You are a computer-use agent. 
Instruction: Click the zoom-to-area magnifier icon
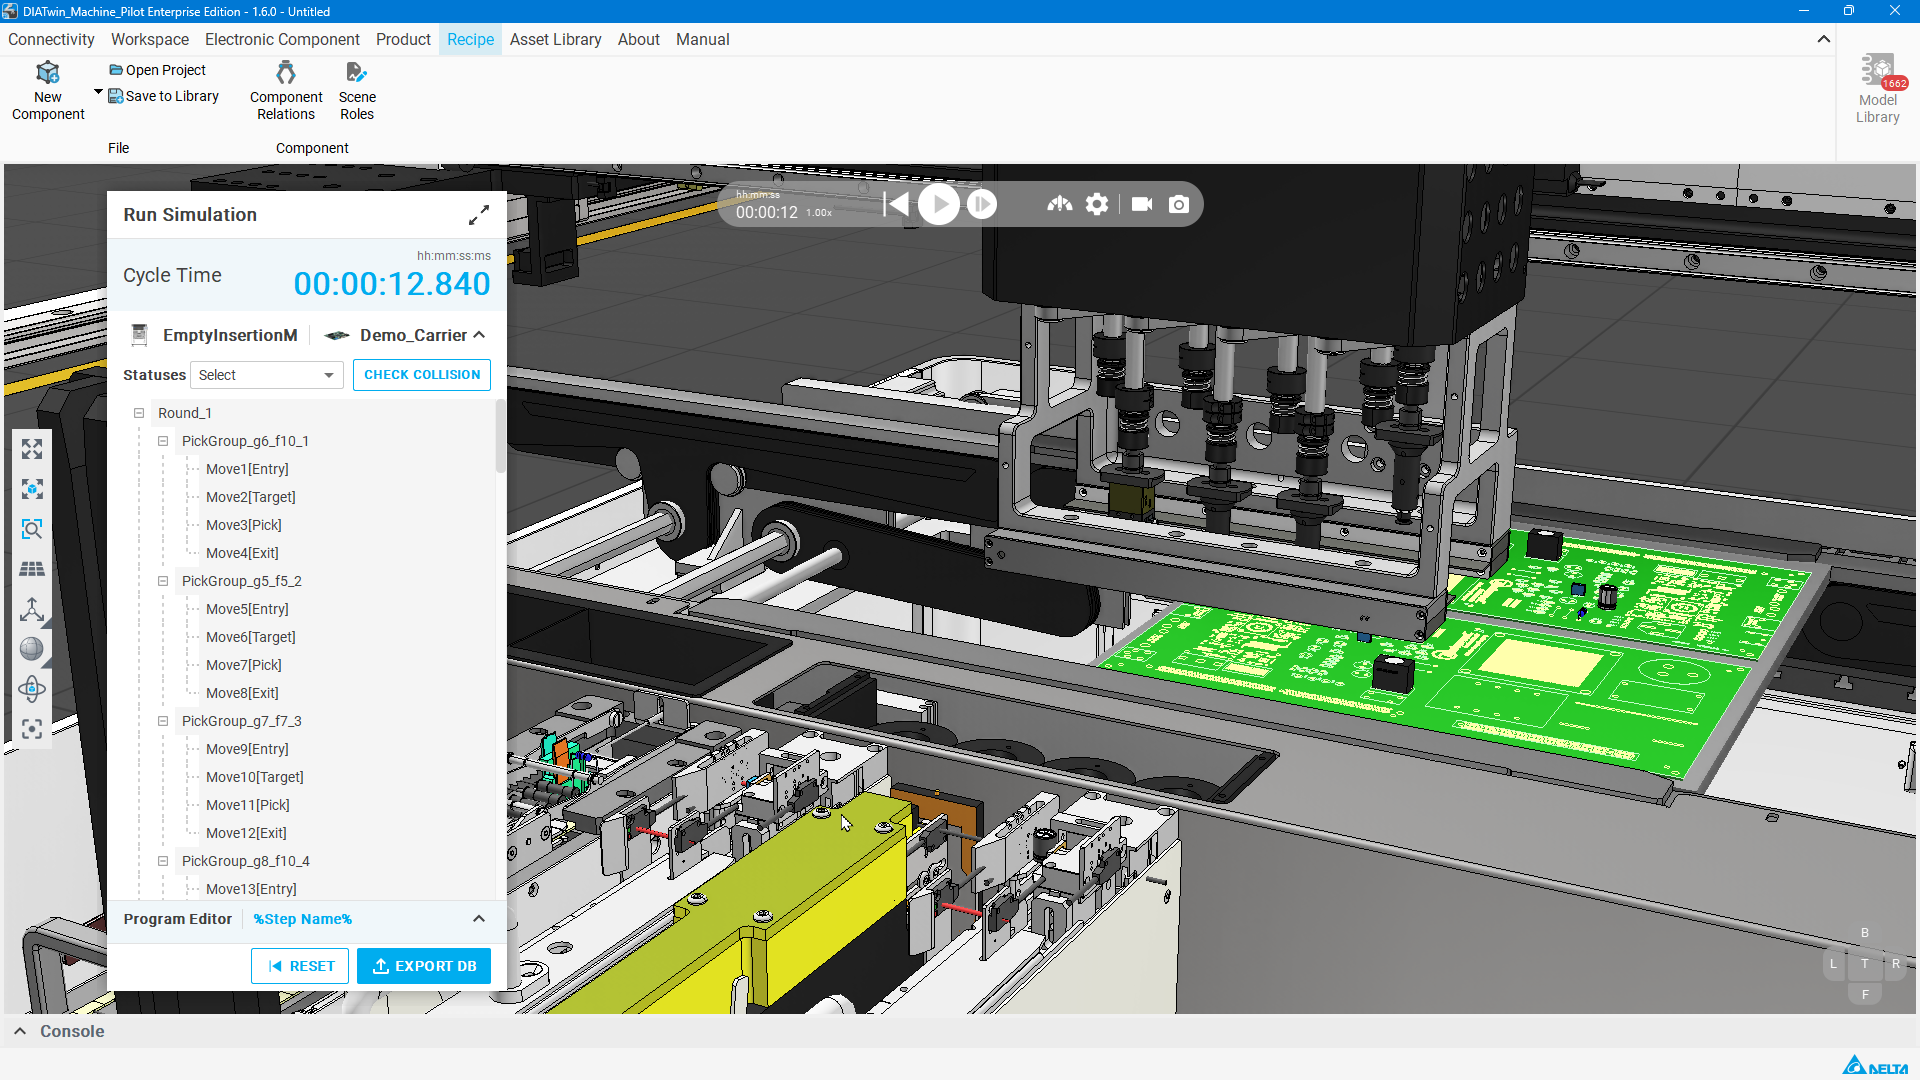[x=32, y=529]
